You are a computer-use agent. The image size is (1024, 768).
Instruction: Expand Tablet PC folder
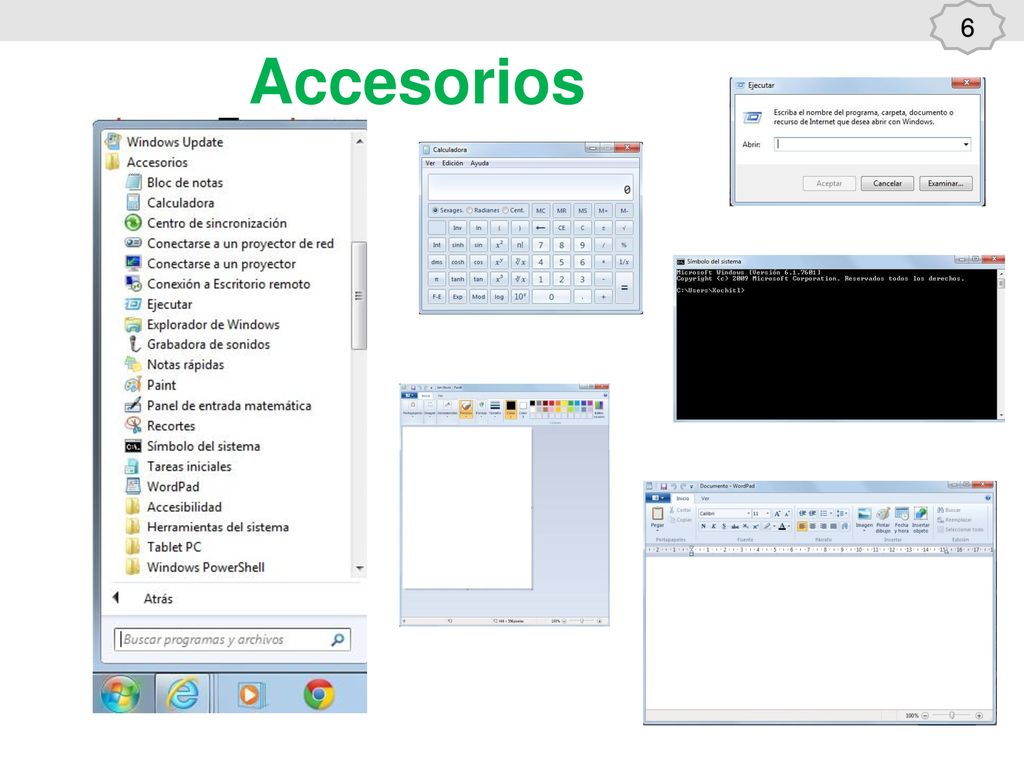point(163,547)
